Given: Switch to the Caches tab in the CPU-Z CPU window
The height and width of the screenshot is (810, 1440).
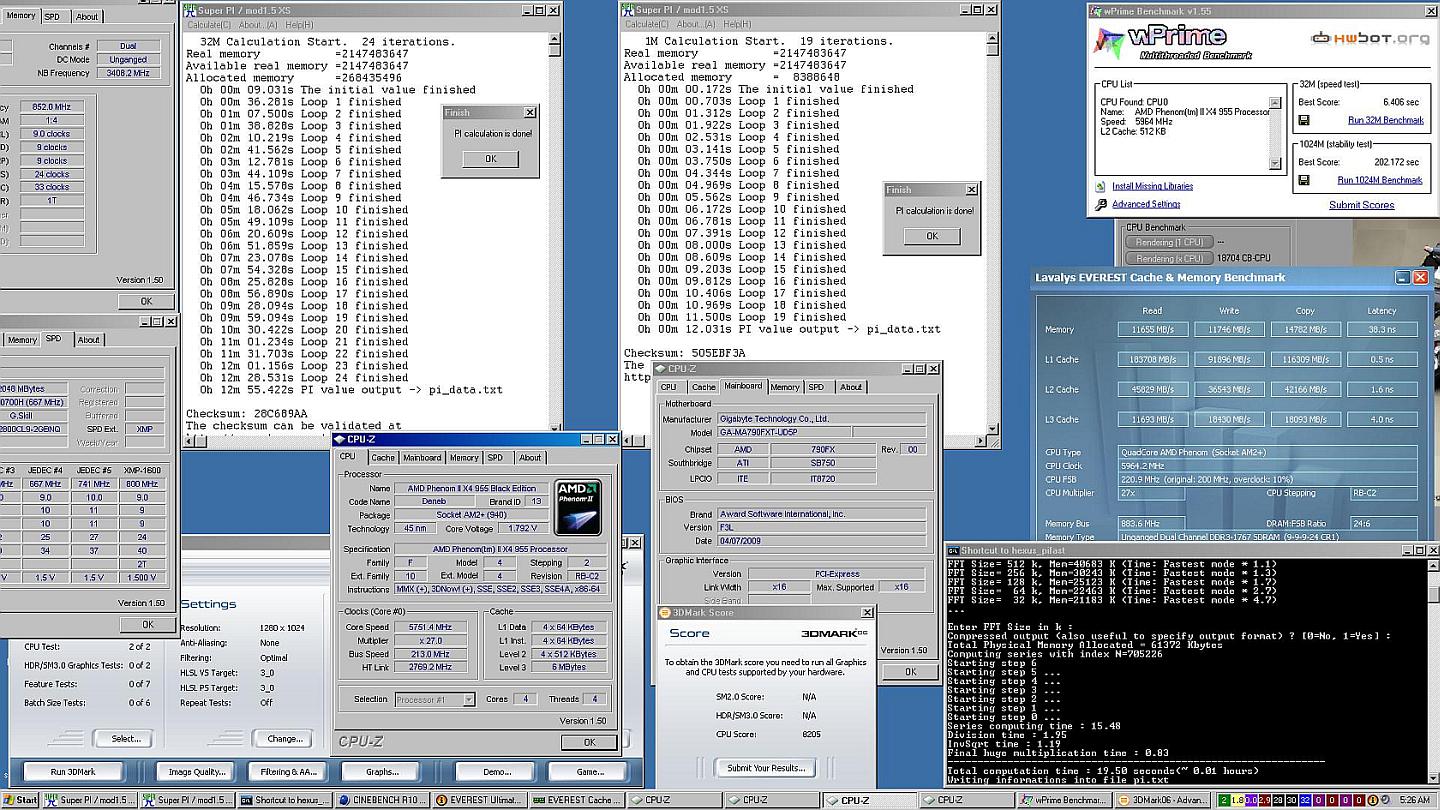Looking at the screenshot, I should (x=383, y=457).
